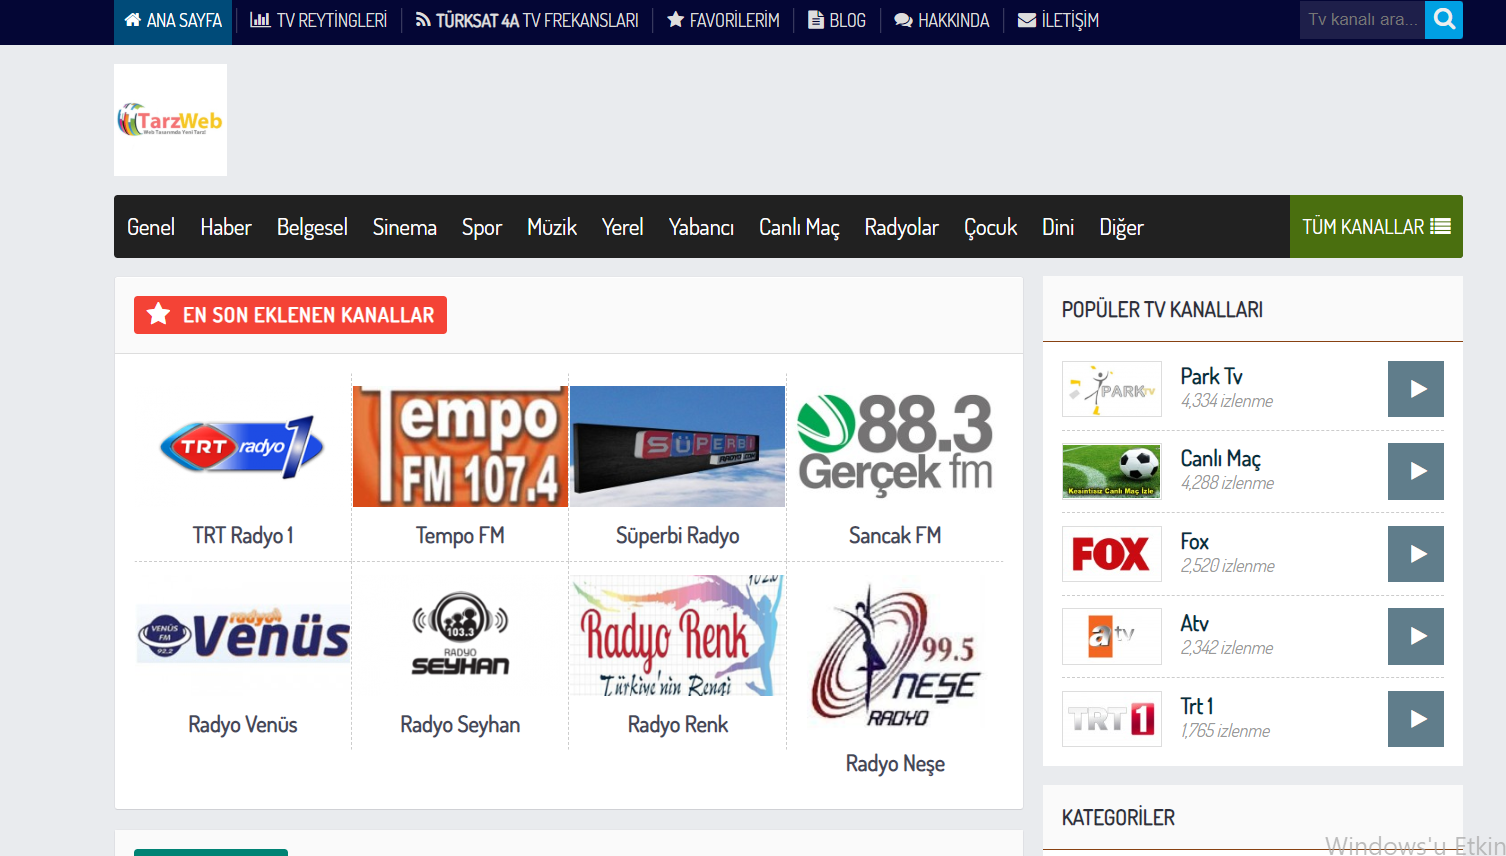The height and width of the screenshot is (856, 1506).
Task: Select the Müzik category
Action: tap(552, 227)
